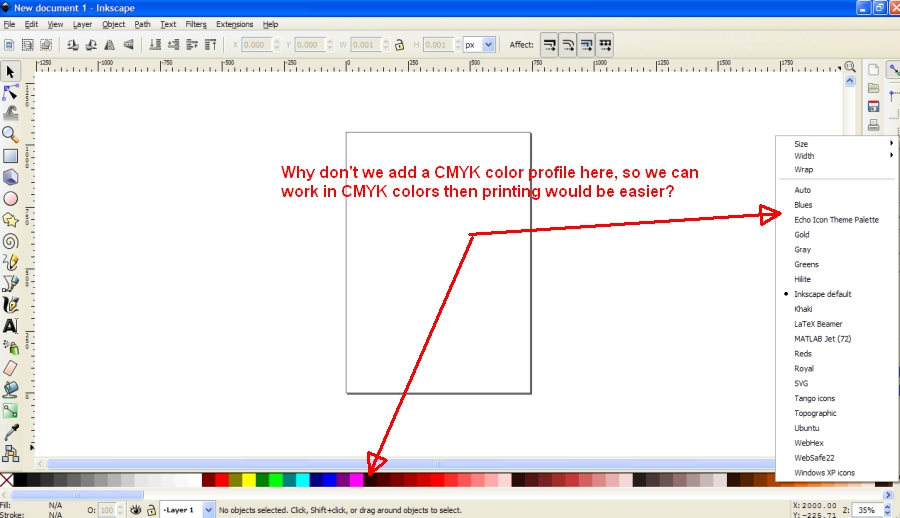
Task: Choose the Tango icons palette
Action: pyautogui.click(x=814, y=398)
